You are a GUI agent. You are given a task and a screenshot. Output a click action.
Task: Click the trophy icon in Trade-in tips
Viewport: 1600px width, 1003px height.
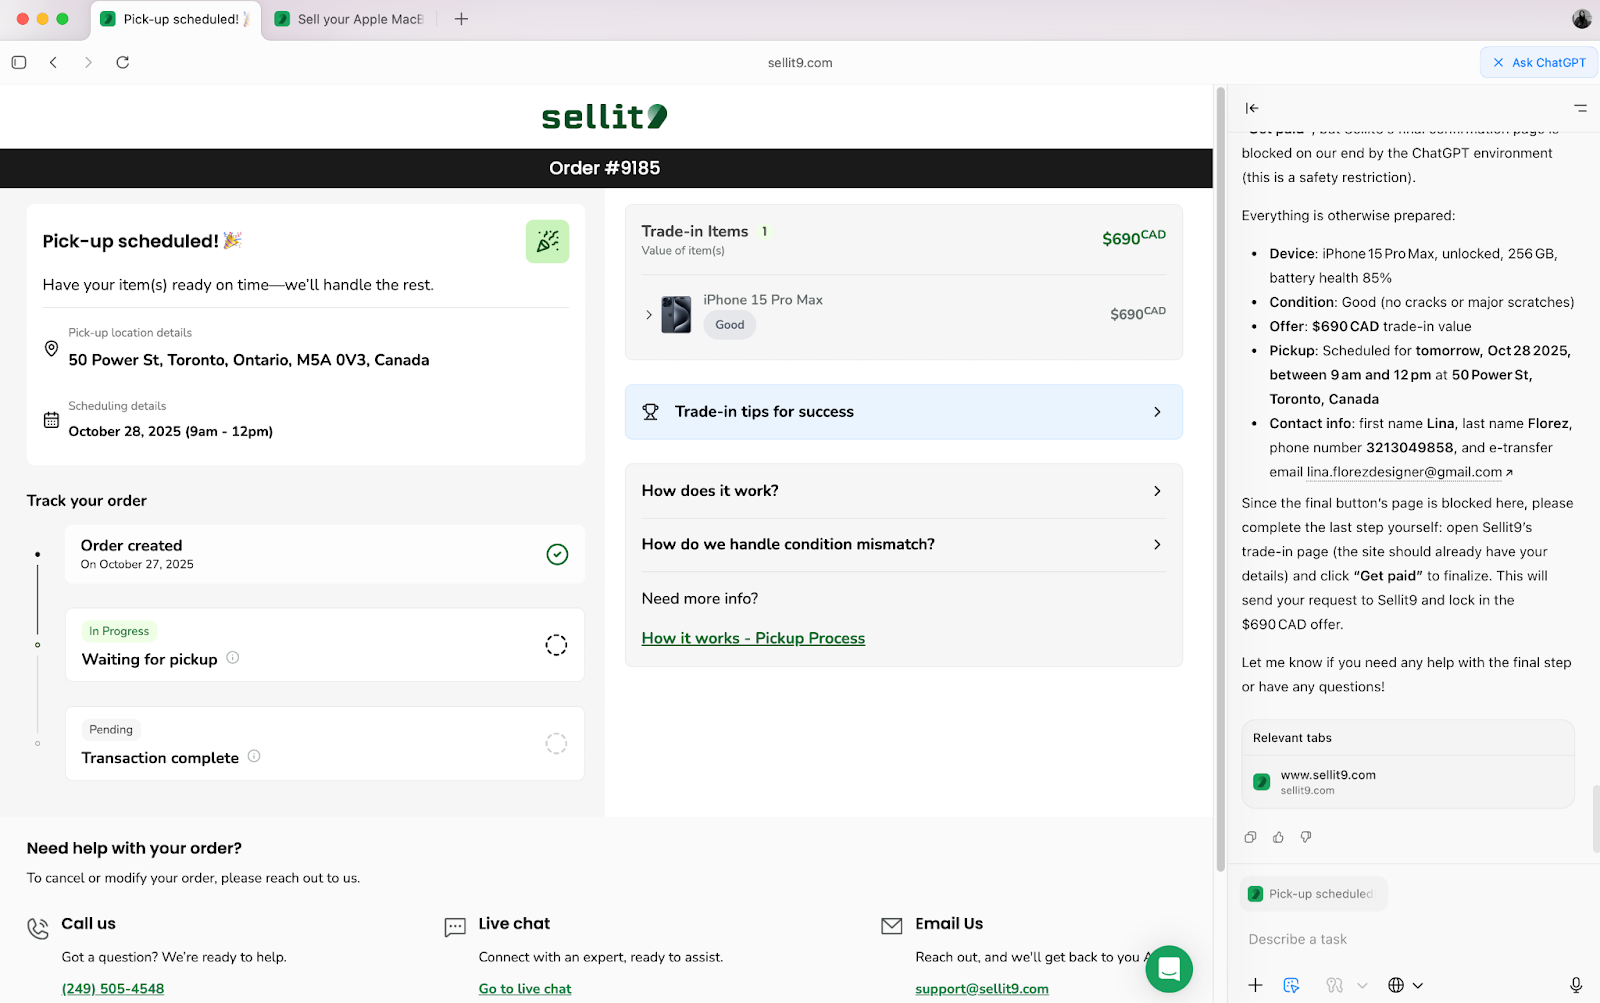click(x=650, y=412)
